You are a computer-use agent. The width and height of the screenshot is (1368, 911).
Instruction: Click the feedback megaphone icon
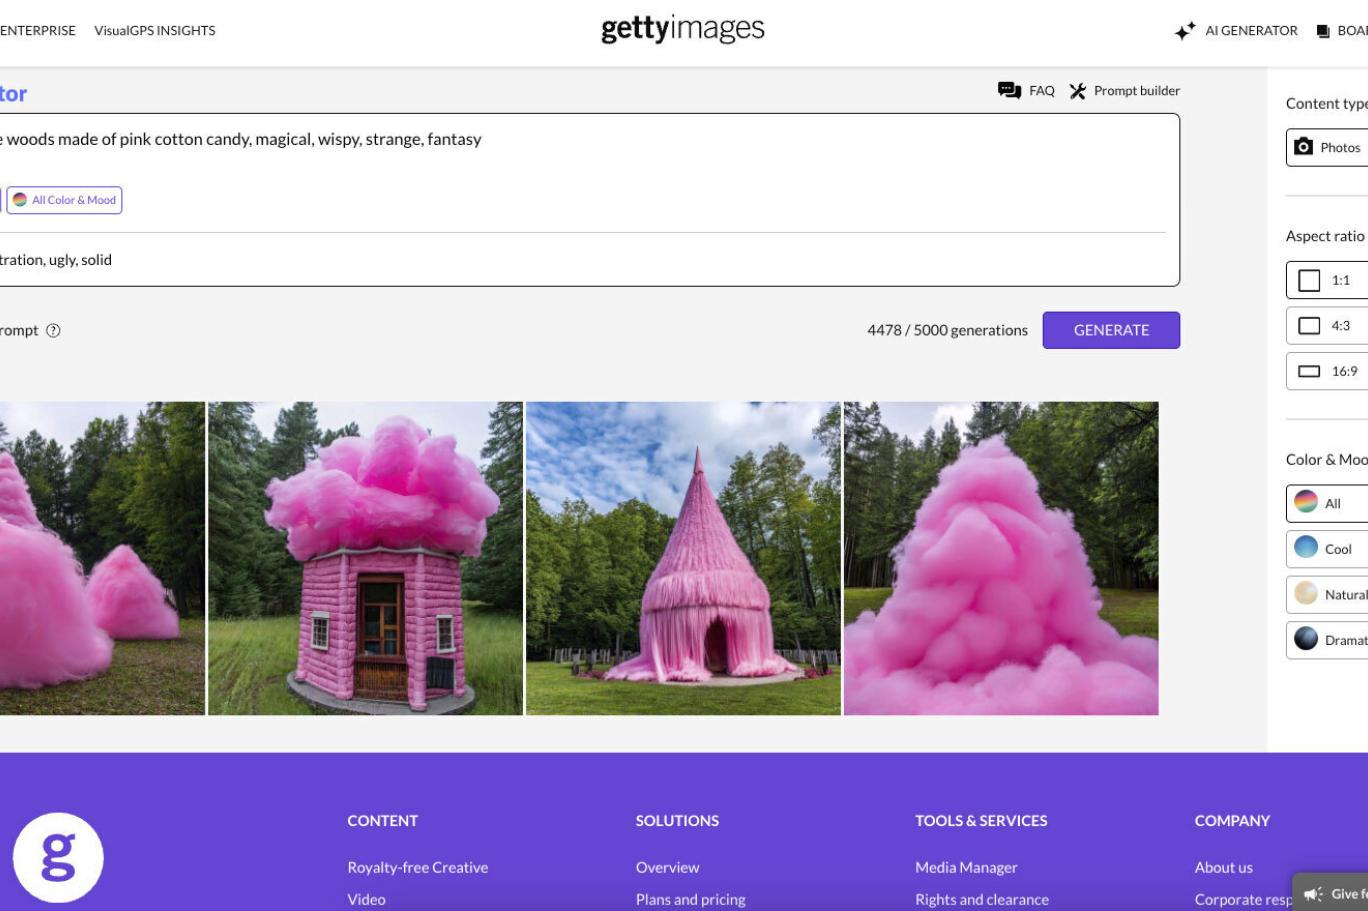click(x=1313, y=894)
